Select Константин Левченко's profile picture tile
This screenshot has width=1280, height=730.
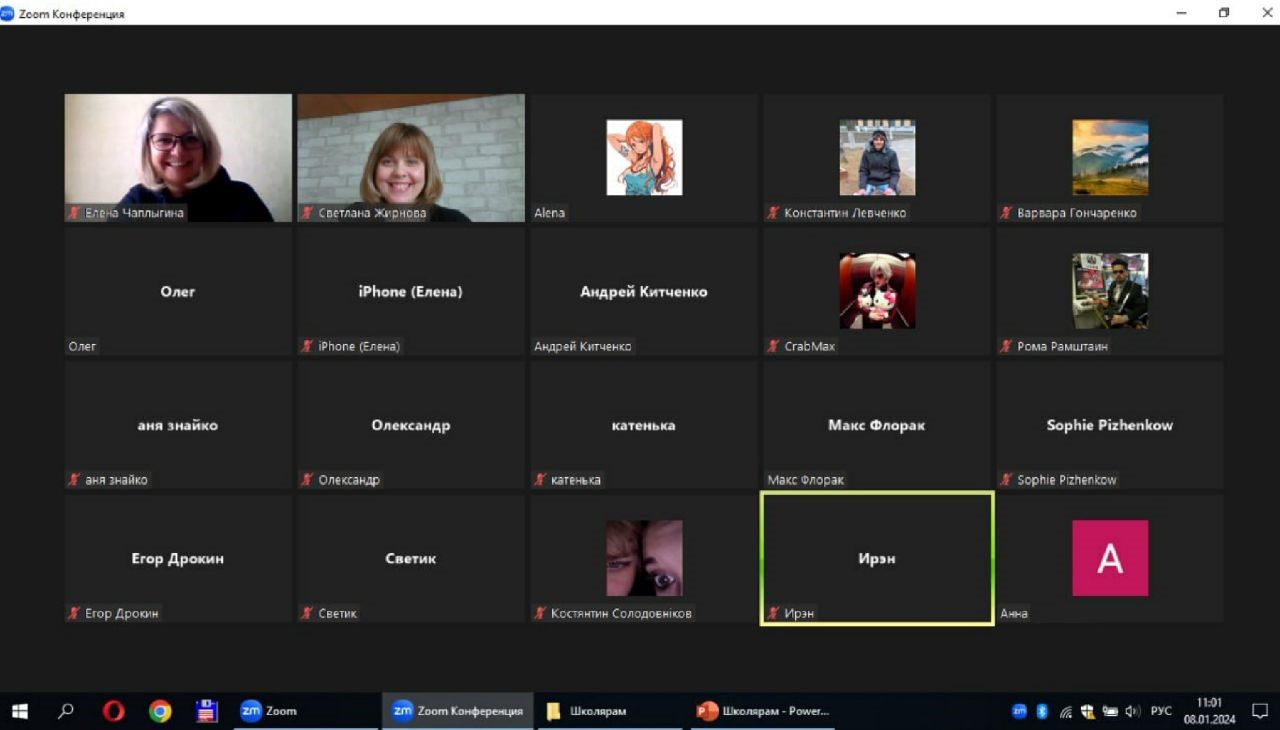tap(877, 157)
